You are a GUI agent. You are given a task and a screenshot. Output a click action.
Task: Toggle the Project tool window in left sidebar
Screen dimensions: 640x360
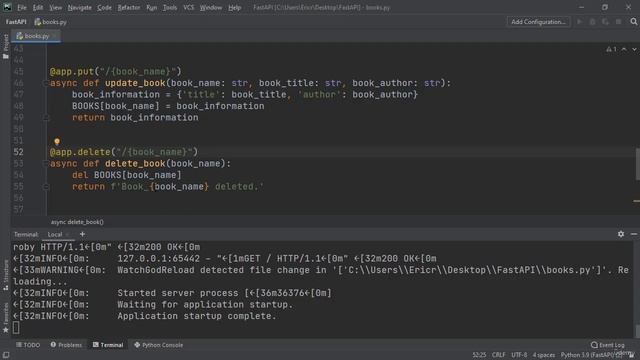pyautogui.click(x=5, y=46)
